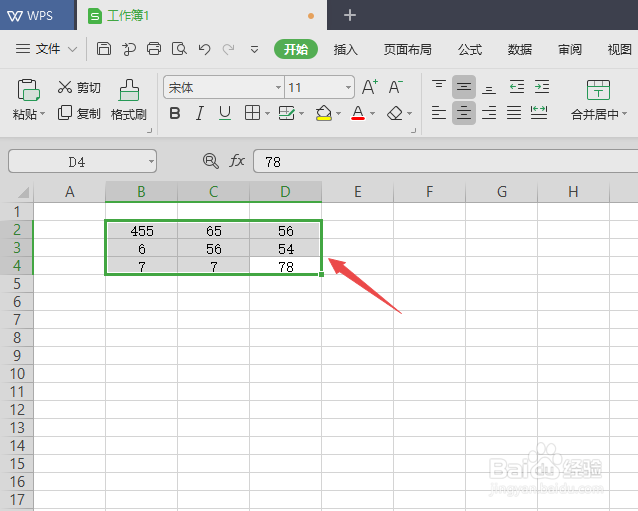Click row header 5

click(17, 284)
